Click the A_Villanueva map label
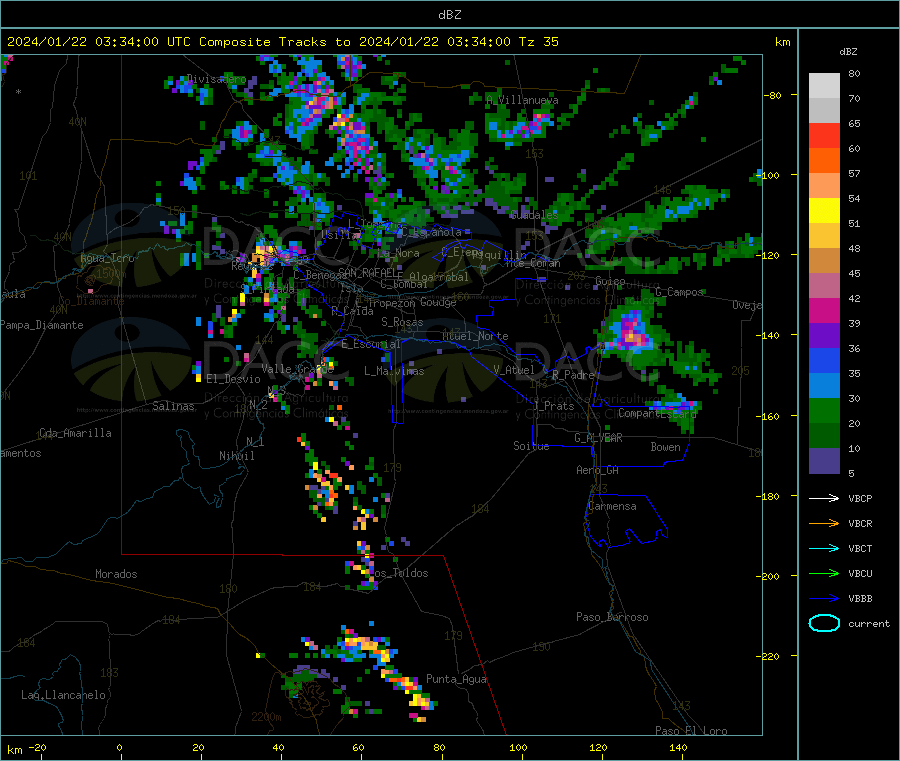The image size is (900, 761). [522, 100]
